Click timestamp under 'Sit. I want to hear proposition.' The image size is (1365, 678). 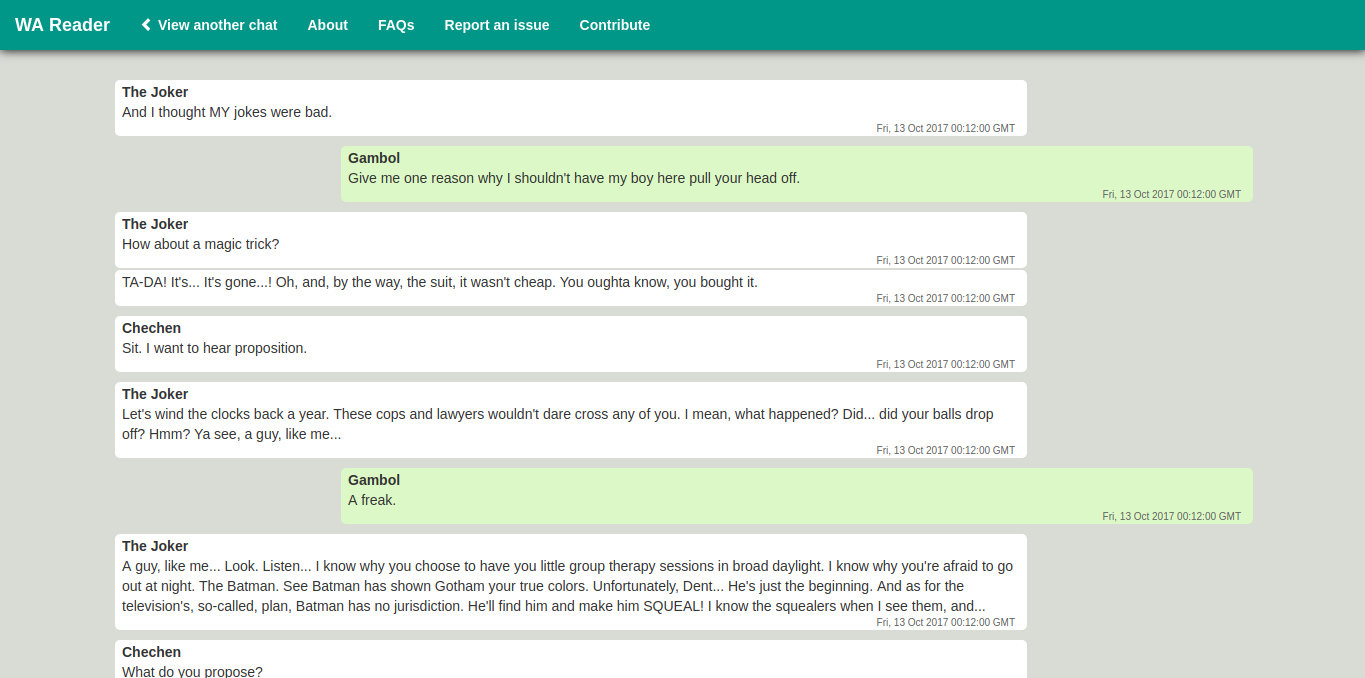tap(945, 364)
